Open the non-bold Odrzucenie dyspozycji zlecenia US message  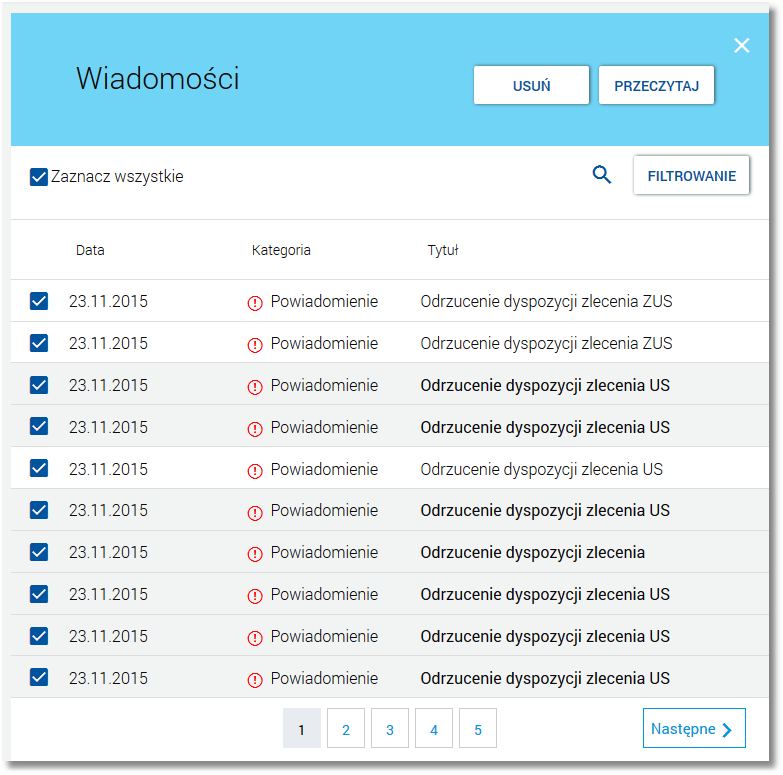[x=541, y=469]
